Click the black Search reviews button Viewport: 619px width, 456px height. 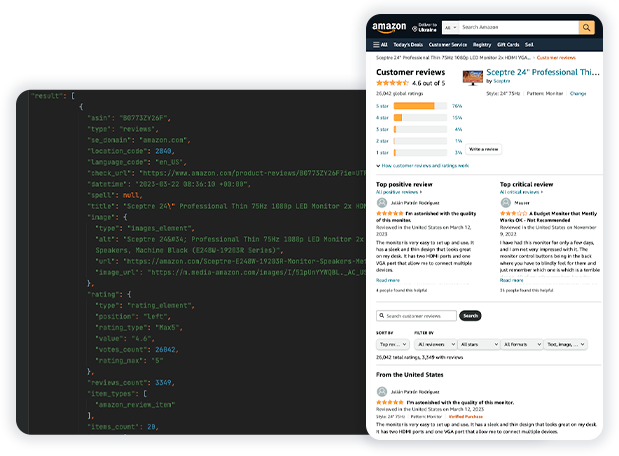pos(471,316)
